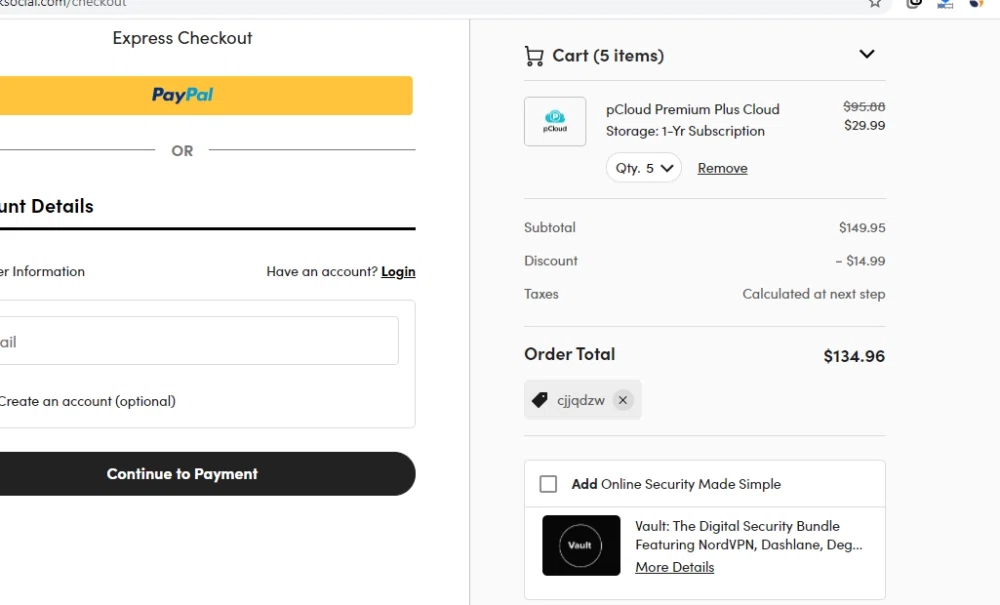1000x605 pixels.
Task: Click the coupon tag icon
Action: [x=540, y=400]
